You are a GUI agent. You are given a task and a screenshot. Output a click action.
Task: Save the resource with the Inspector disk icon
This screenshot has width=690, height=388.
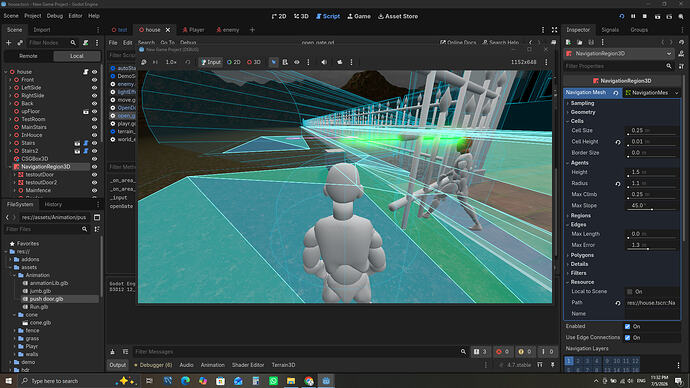click(591, 42)
